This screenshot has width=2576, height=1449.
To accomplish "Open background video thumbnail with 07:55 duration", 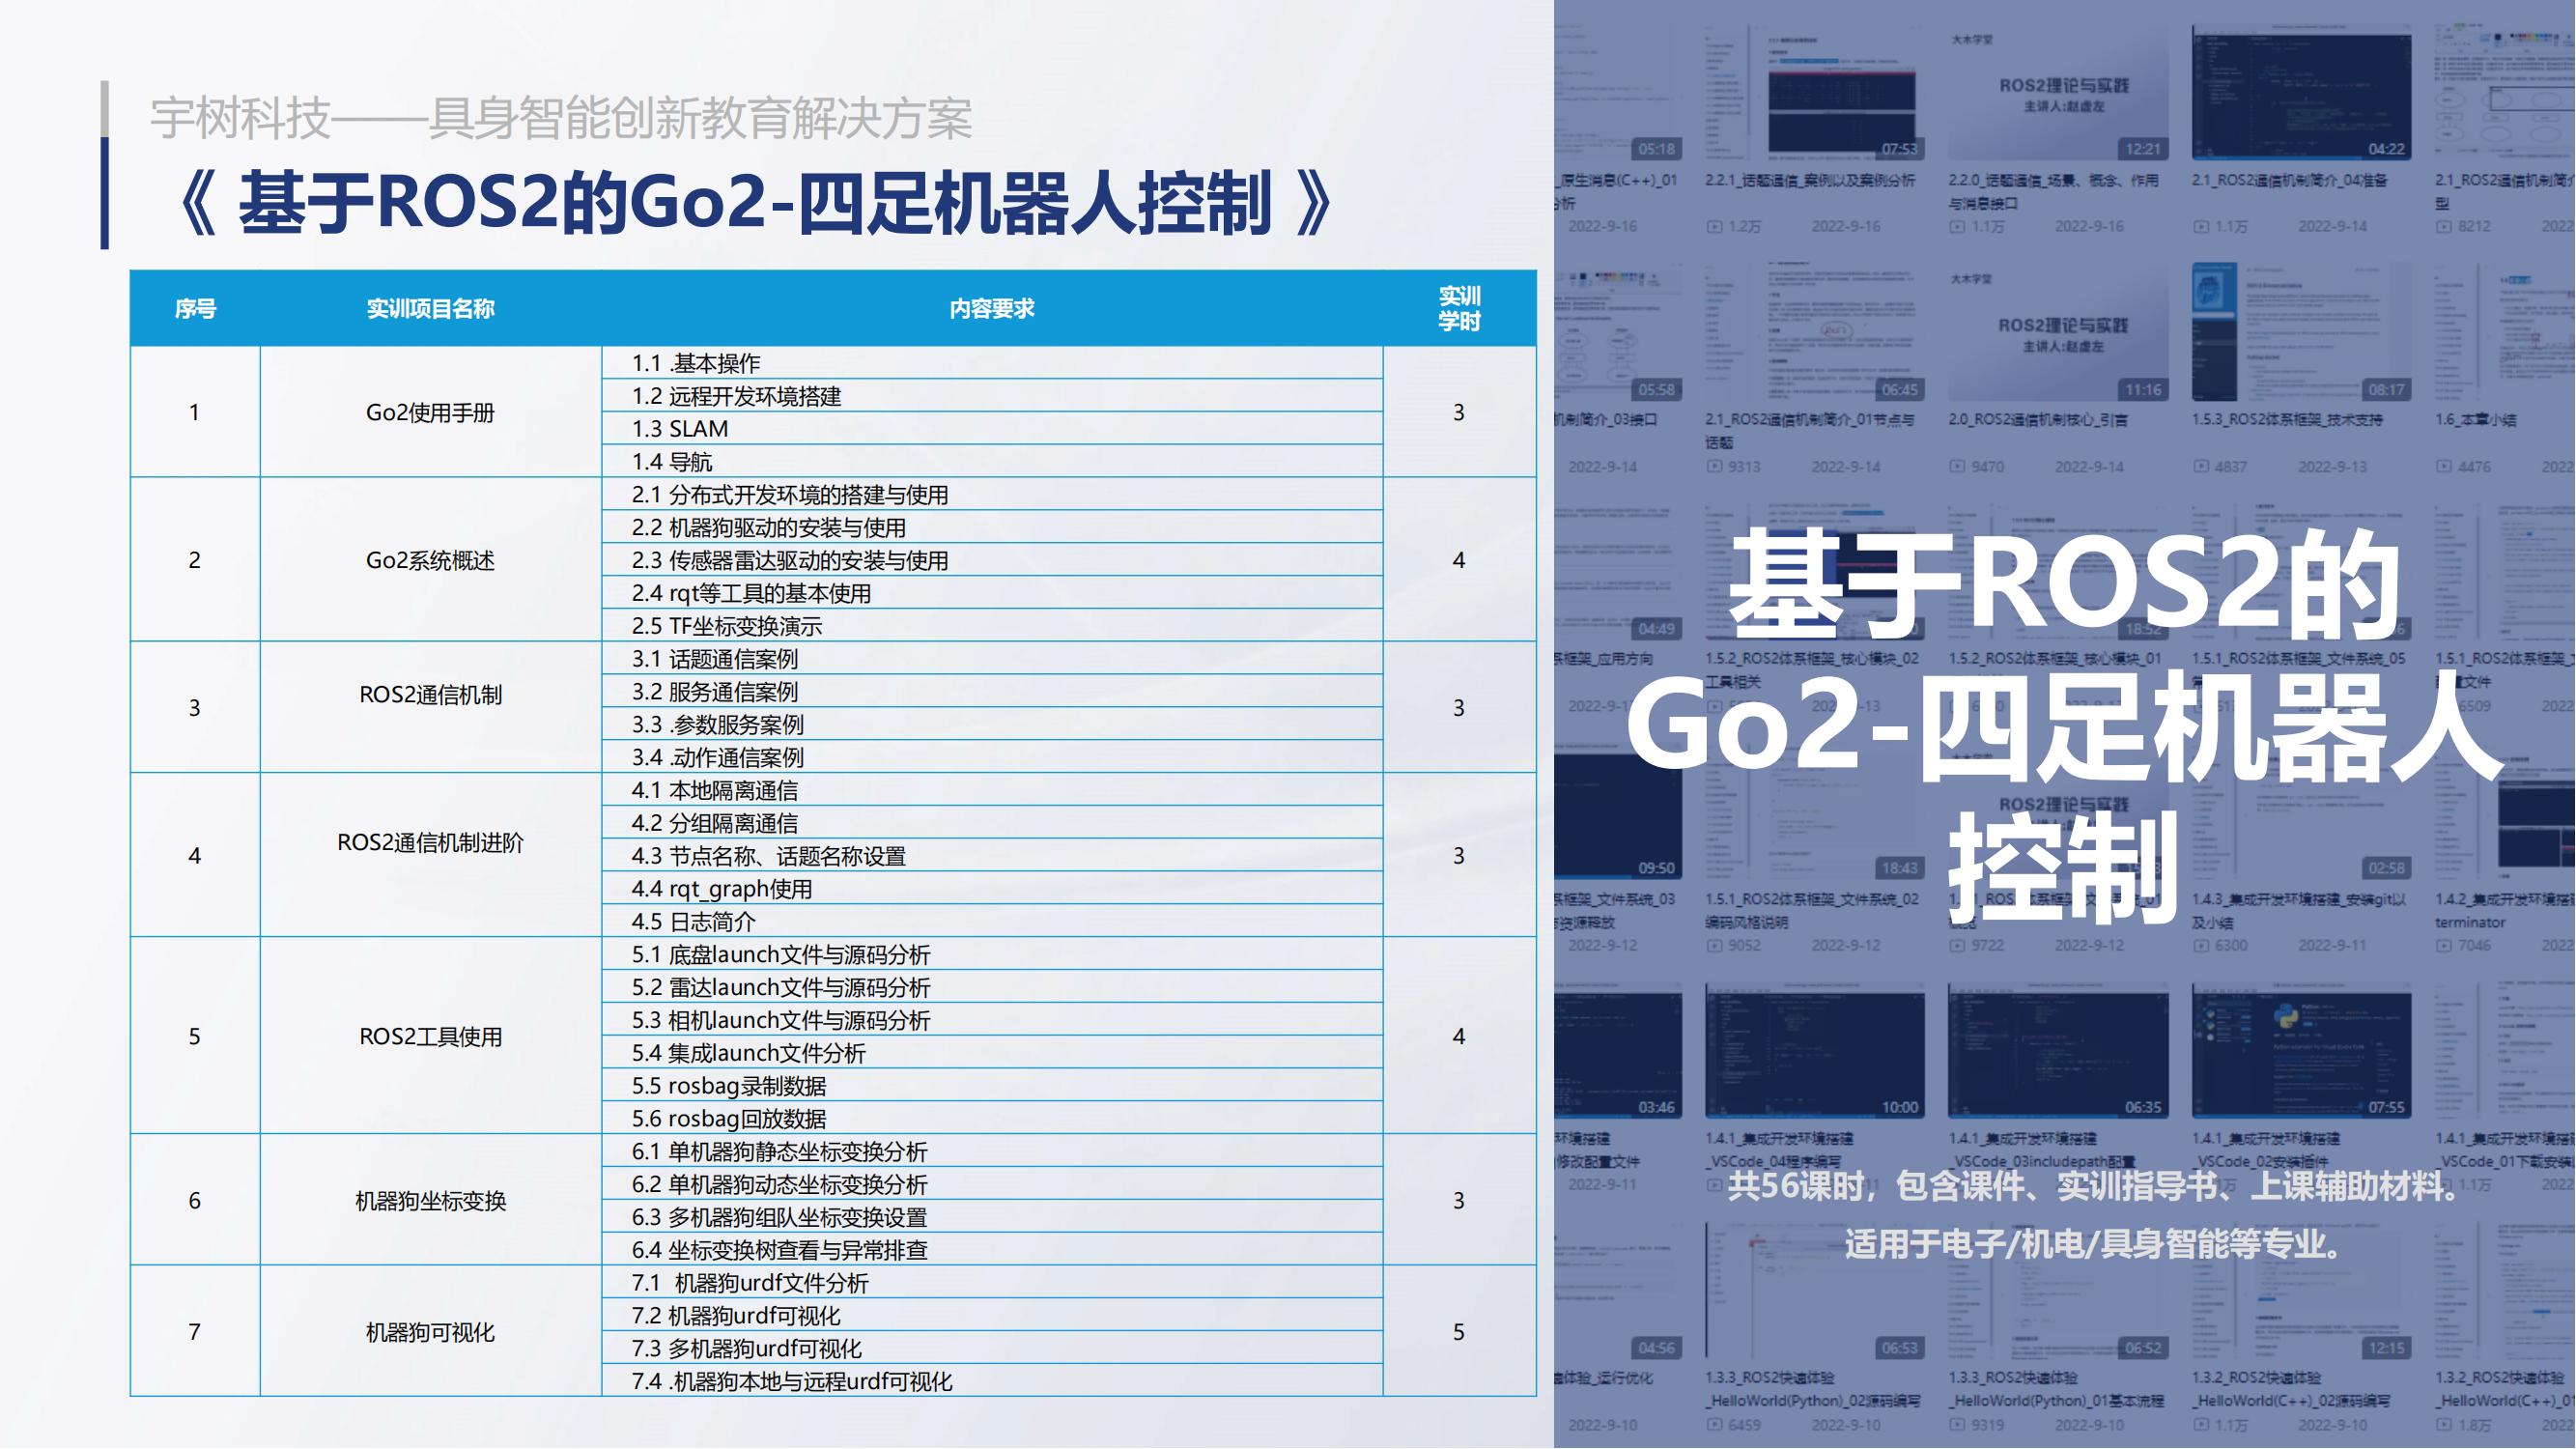I will [2302, 1051].
